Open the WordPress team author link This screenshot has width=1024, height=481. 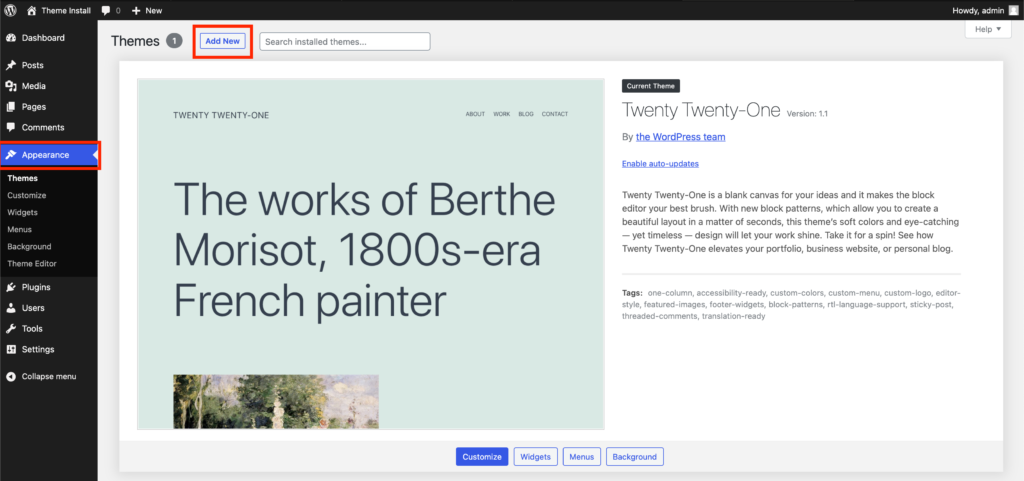[680, 137]
